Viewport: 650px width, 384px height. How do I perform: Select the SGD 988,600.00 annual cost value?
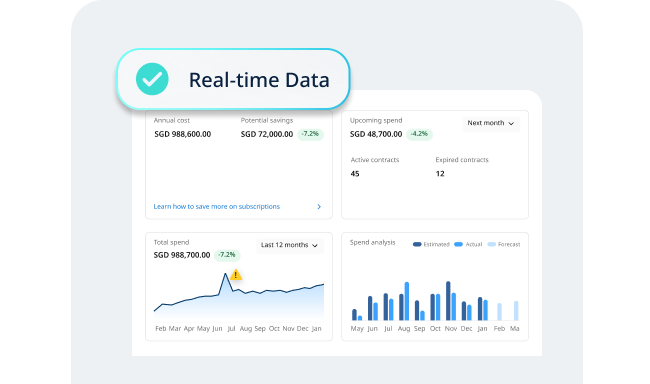coord(183,134)
